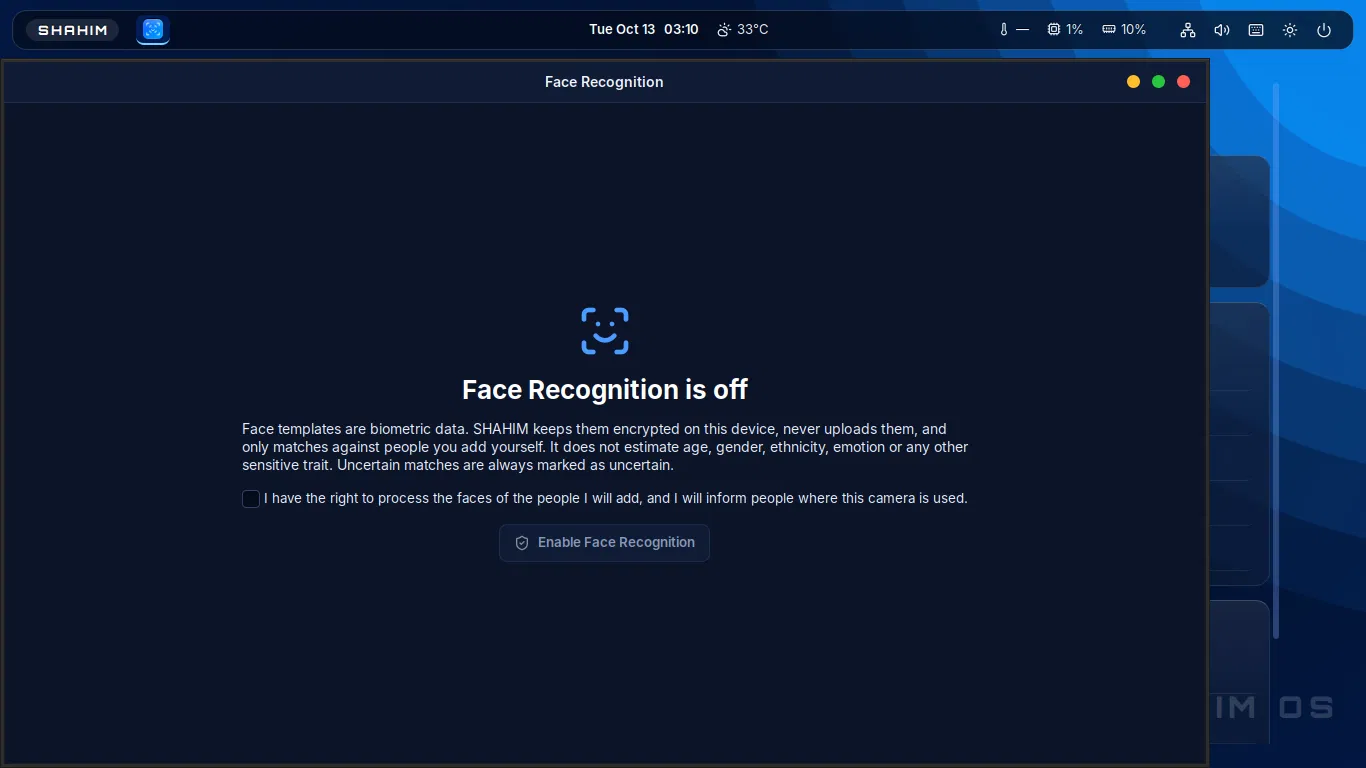1366x768 pixels.
Task: Tick the right-to-process-faces consent checkbox
Action: [x=251, y=498]
